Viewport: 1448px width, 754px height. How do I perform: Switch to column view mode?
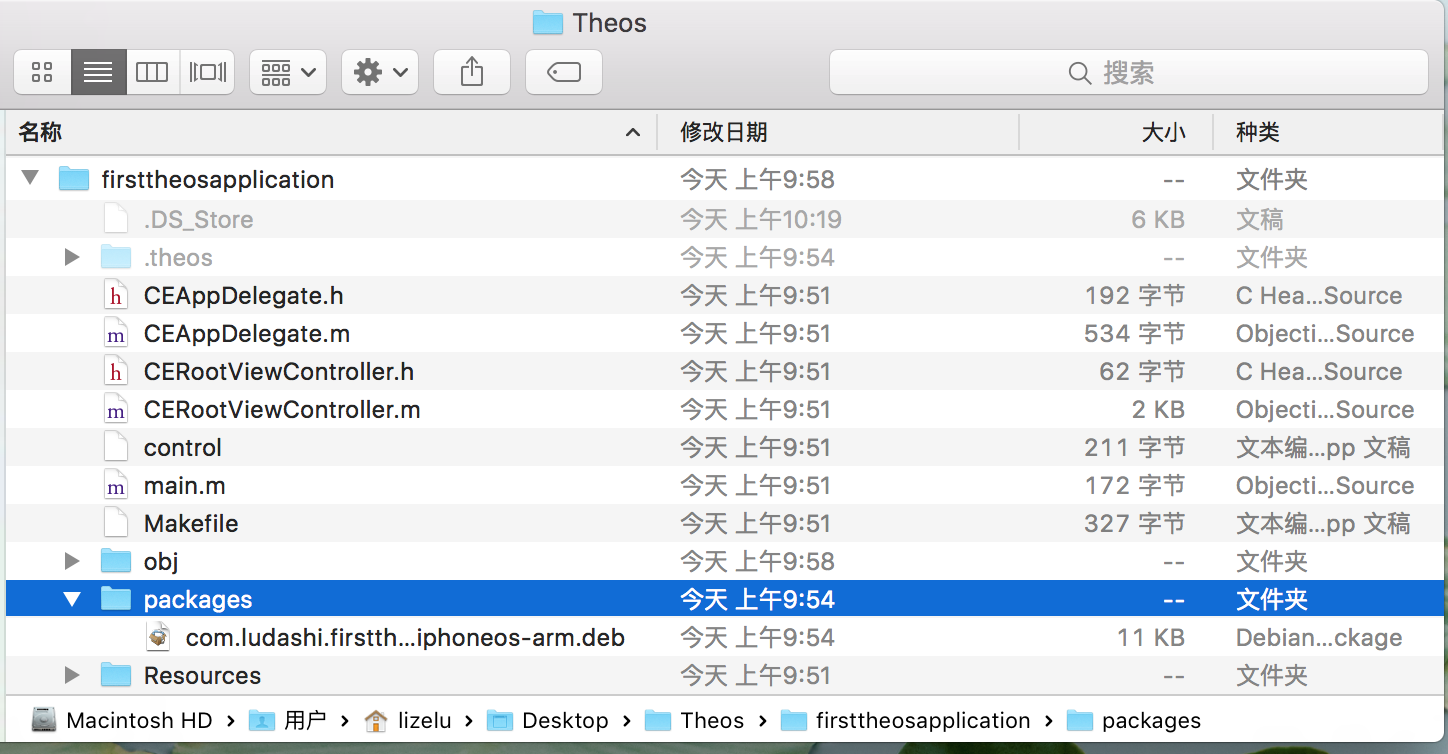pyautogui.click(x=152, y=72)
